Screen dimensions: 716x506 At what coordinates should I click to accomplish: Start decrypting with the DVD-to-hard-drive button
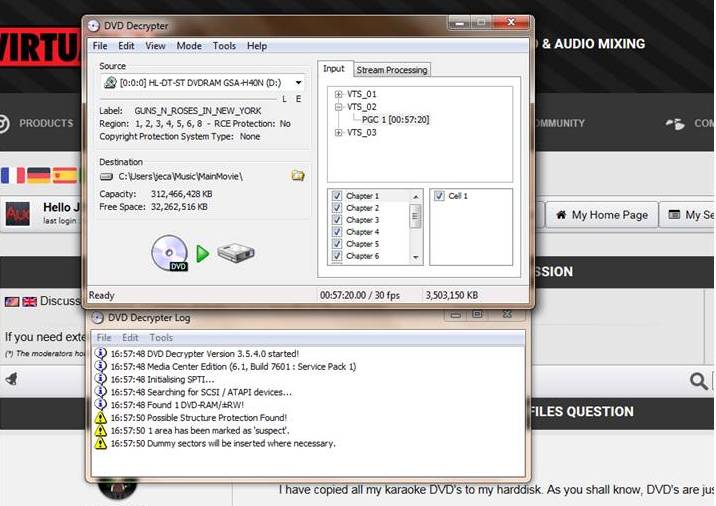pos(203,253)
